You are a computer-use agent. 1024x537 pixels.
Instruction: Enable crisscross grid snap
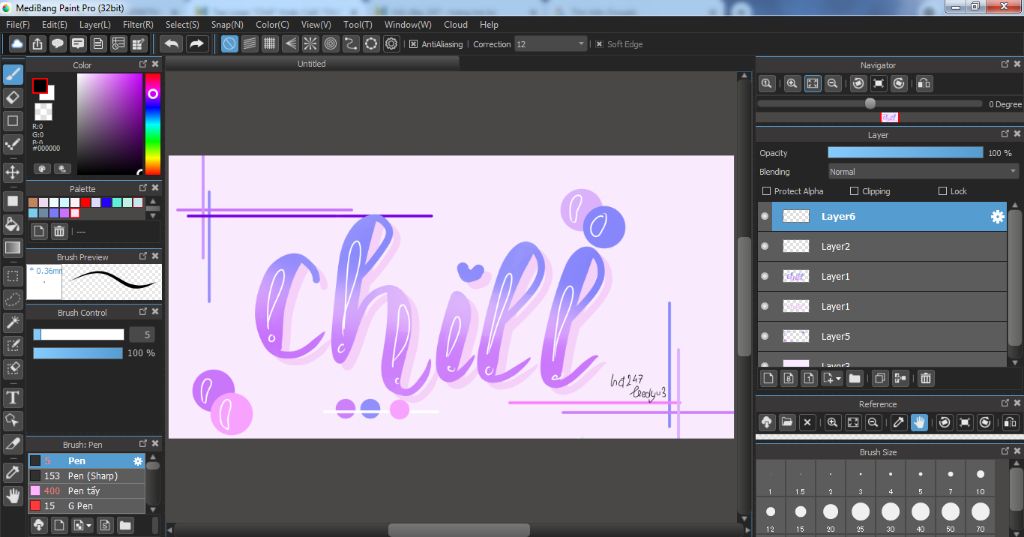(x=270, y=44)
